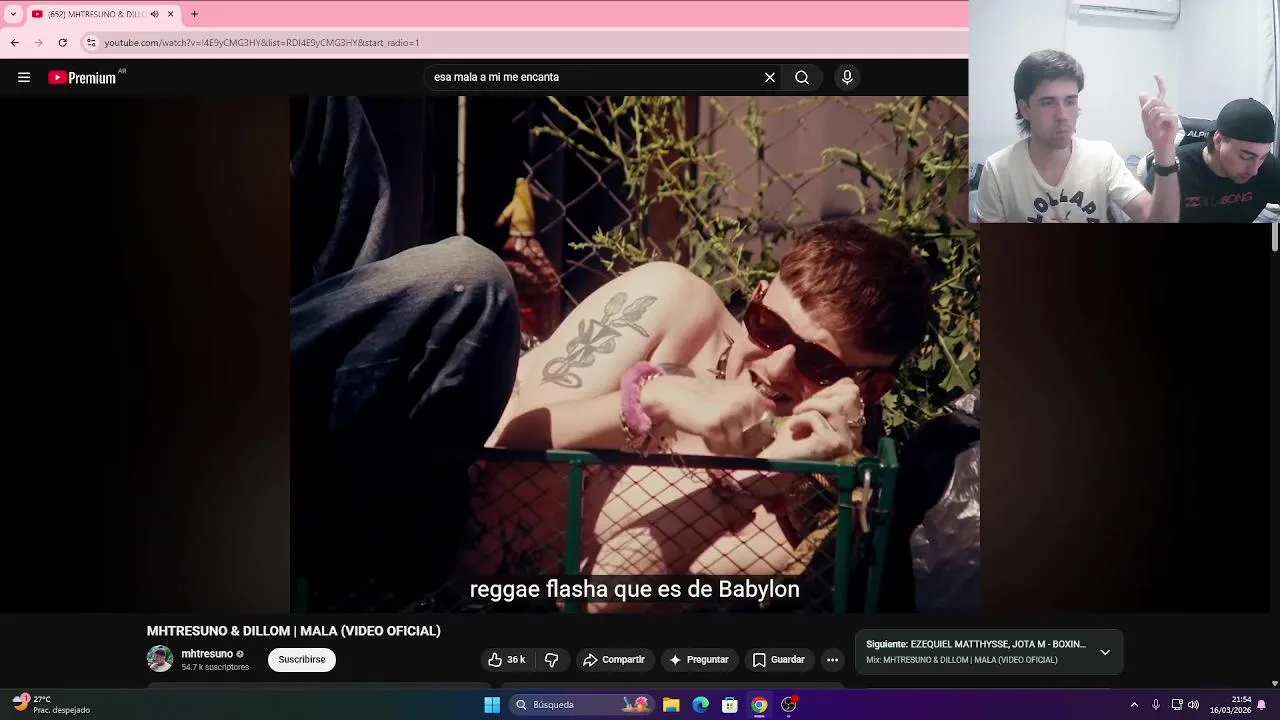This screenshot has width=1280, height=720.
Task: Mute the tab via speaker icon
Action: (x=154, y=14)
